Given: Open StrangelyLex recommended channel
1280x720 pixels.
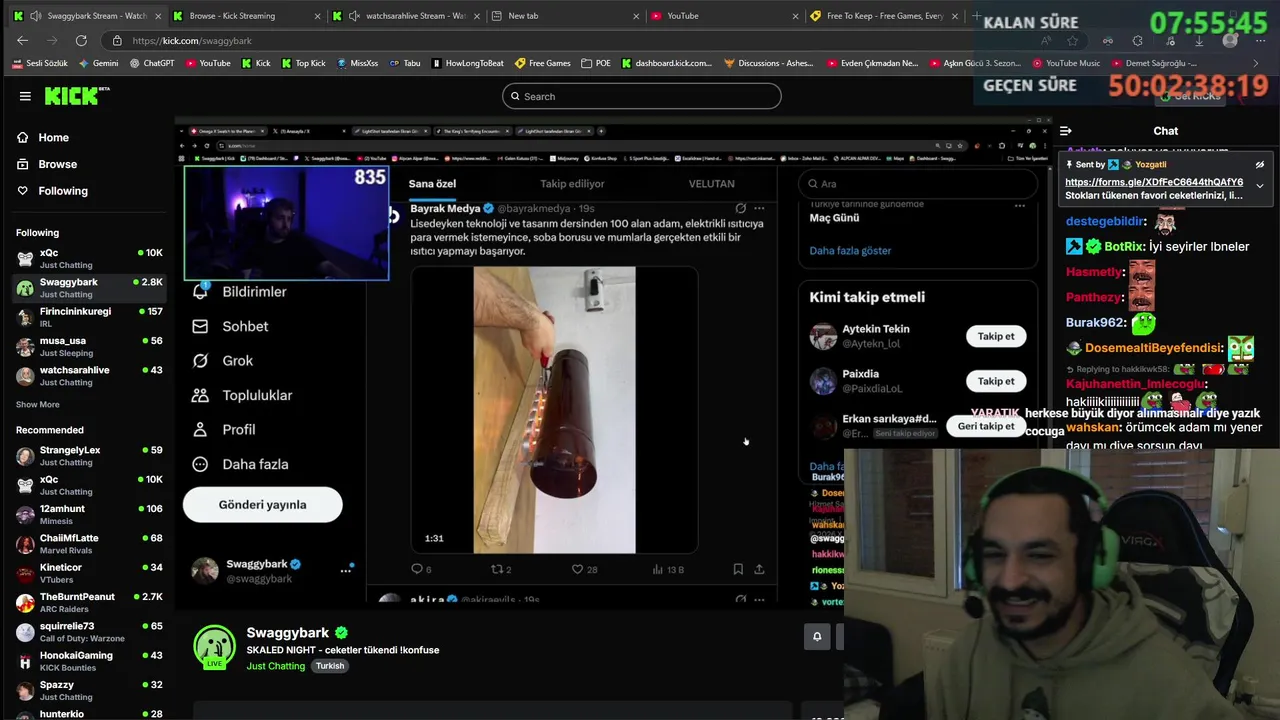Looking at the screenshot, I should [89, 456].
